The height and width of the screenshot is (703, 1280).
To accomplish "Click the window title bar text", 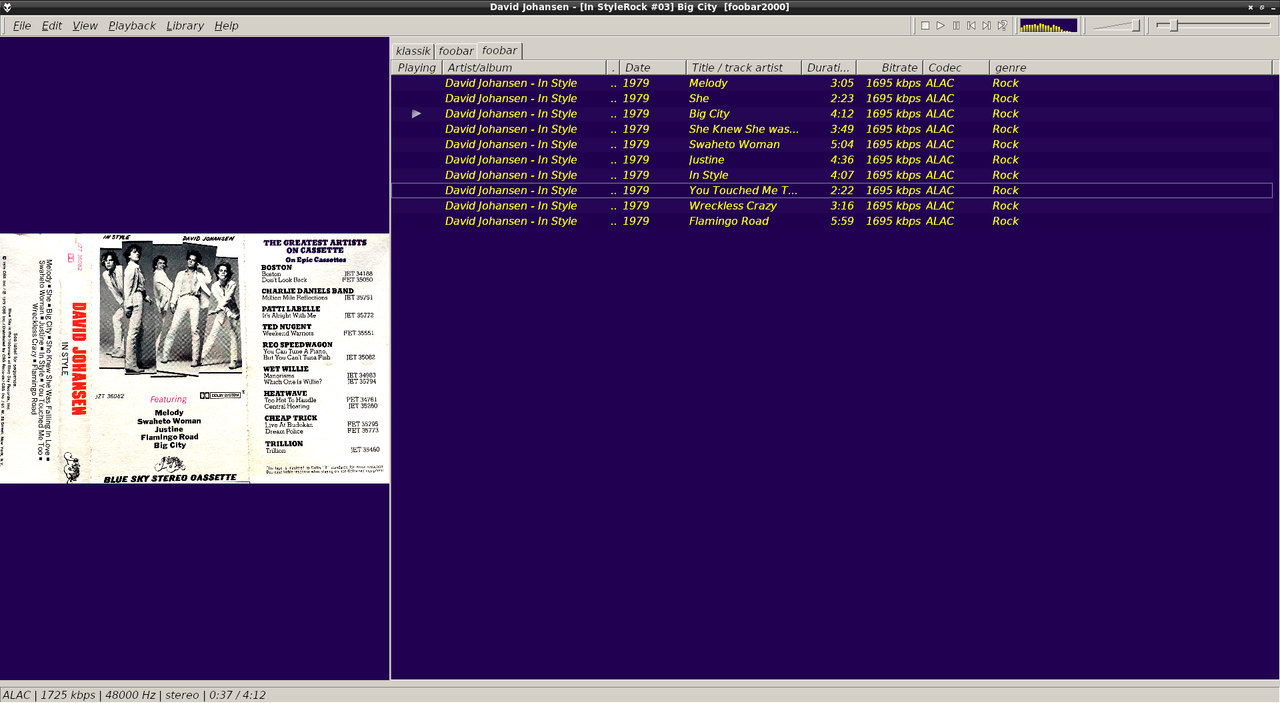I will pyautogui.click(x=639, y=7).
